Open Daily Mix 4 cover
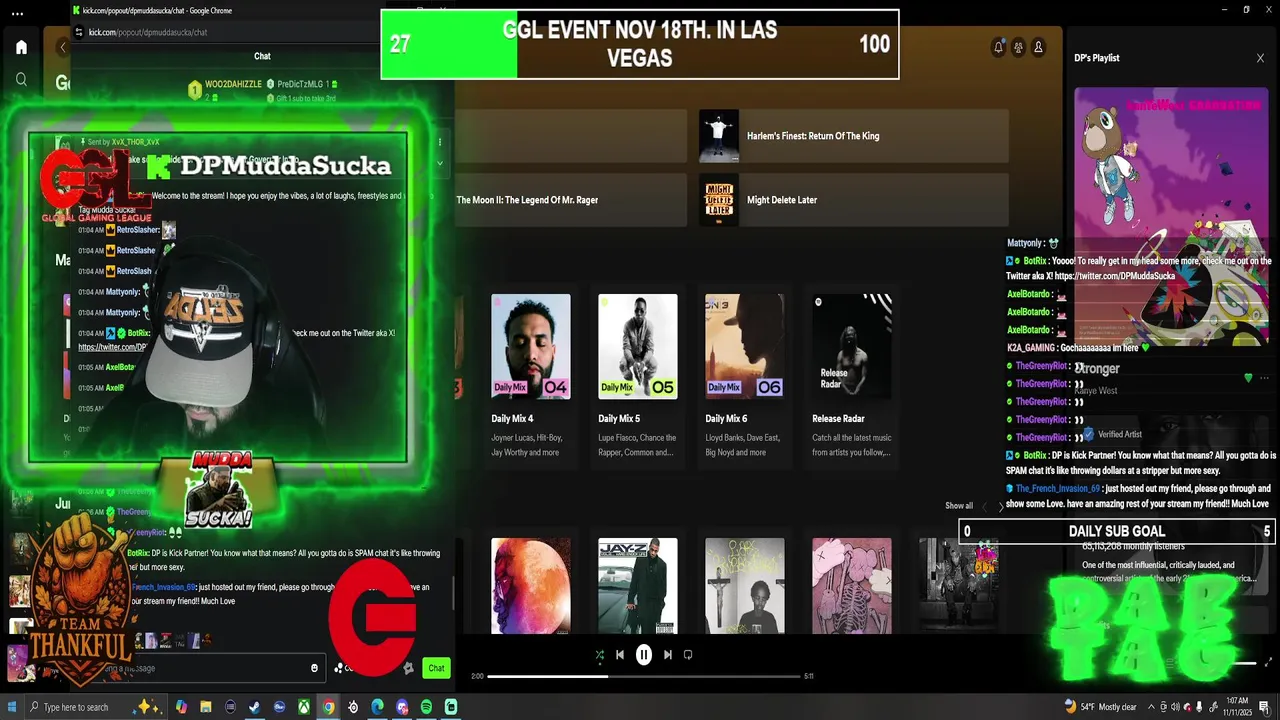The height and width of the screenshot is (720, 1280). [531, 347]
